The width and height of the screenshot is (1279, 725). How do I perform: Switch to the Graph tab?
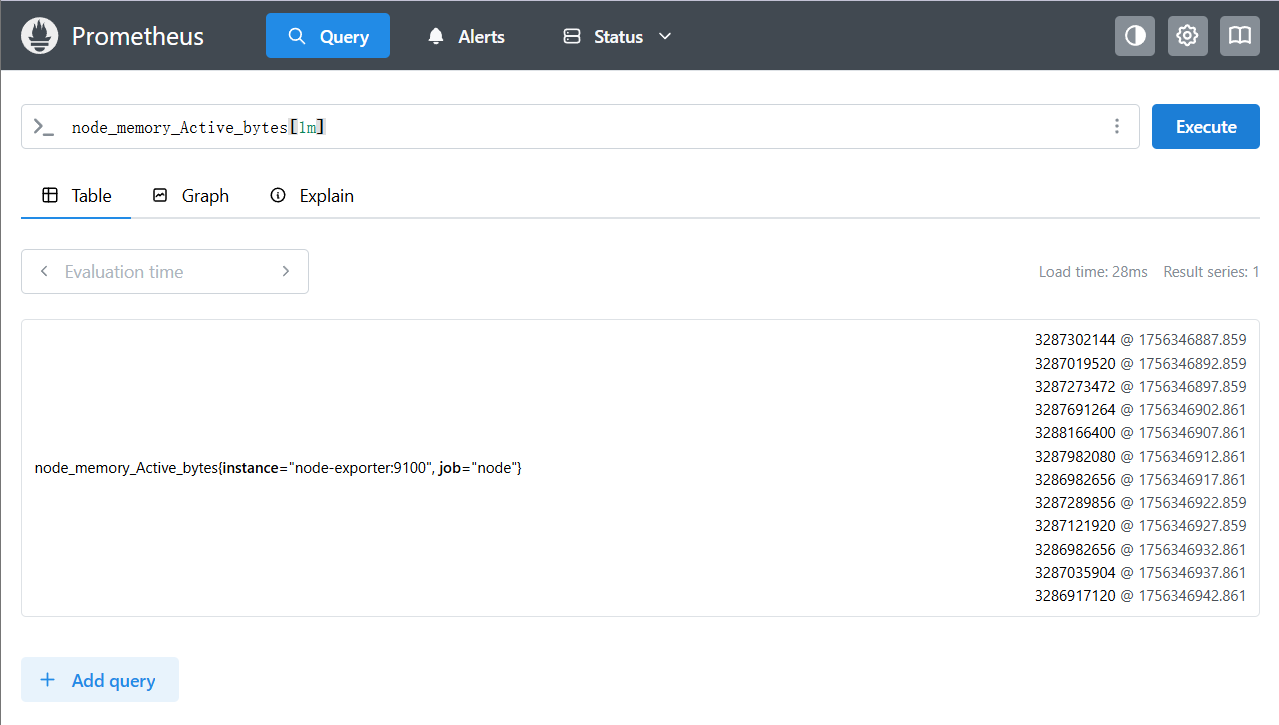pyautogui.click(x=190, y=196)
